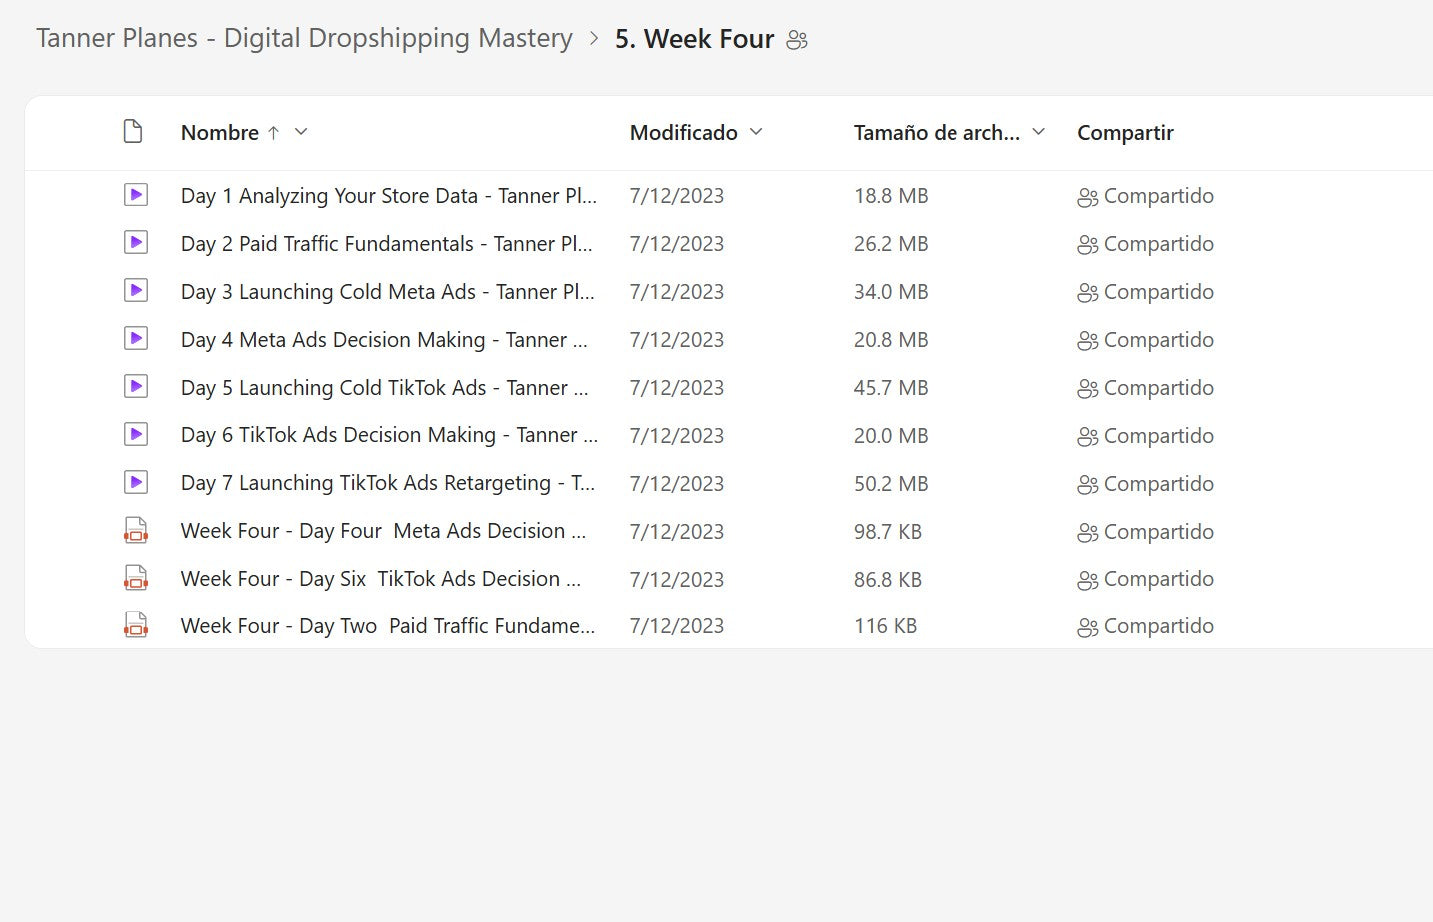Image resolution: width=1433 pixels, height=922 pixels.
Task: Click the video icon for Day 1 Analyzing Your Store Data
Action: tap(136, 195)
